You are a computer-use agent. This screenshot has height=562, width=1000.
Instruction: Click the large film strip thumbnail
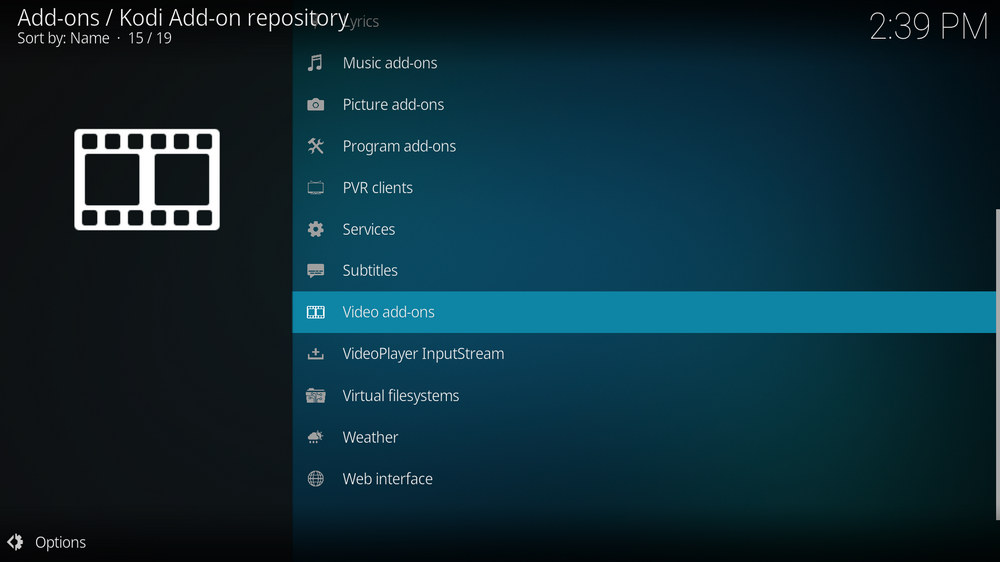point(147,179)
